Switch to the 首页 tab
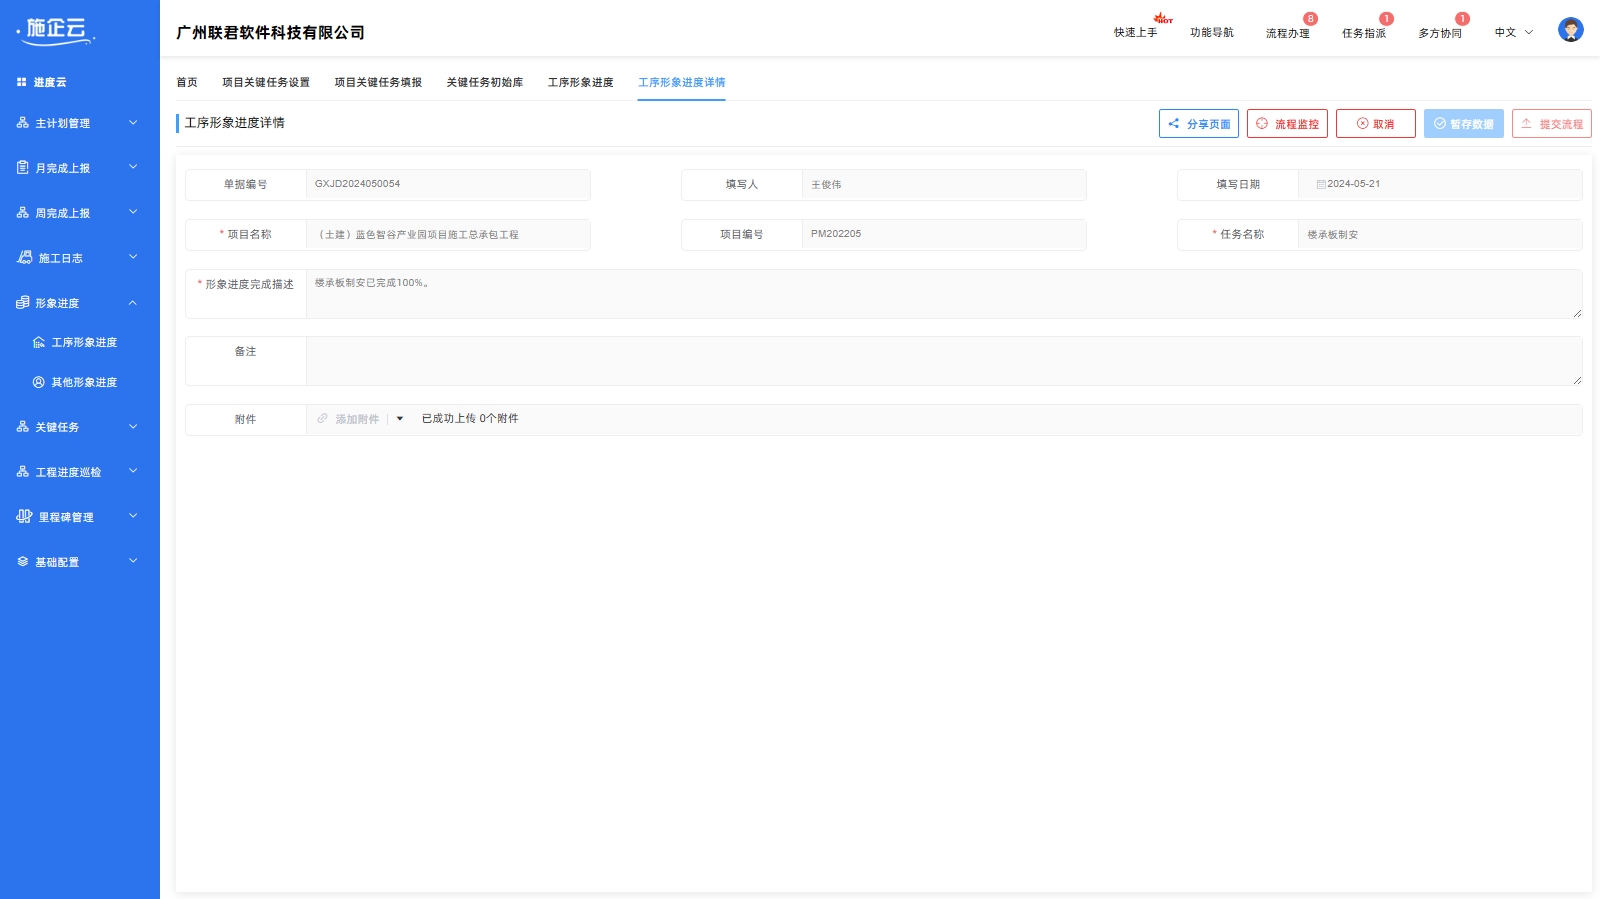Viewport: 1600px width, 899px height. point(187,82)
